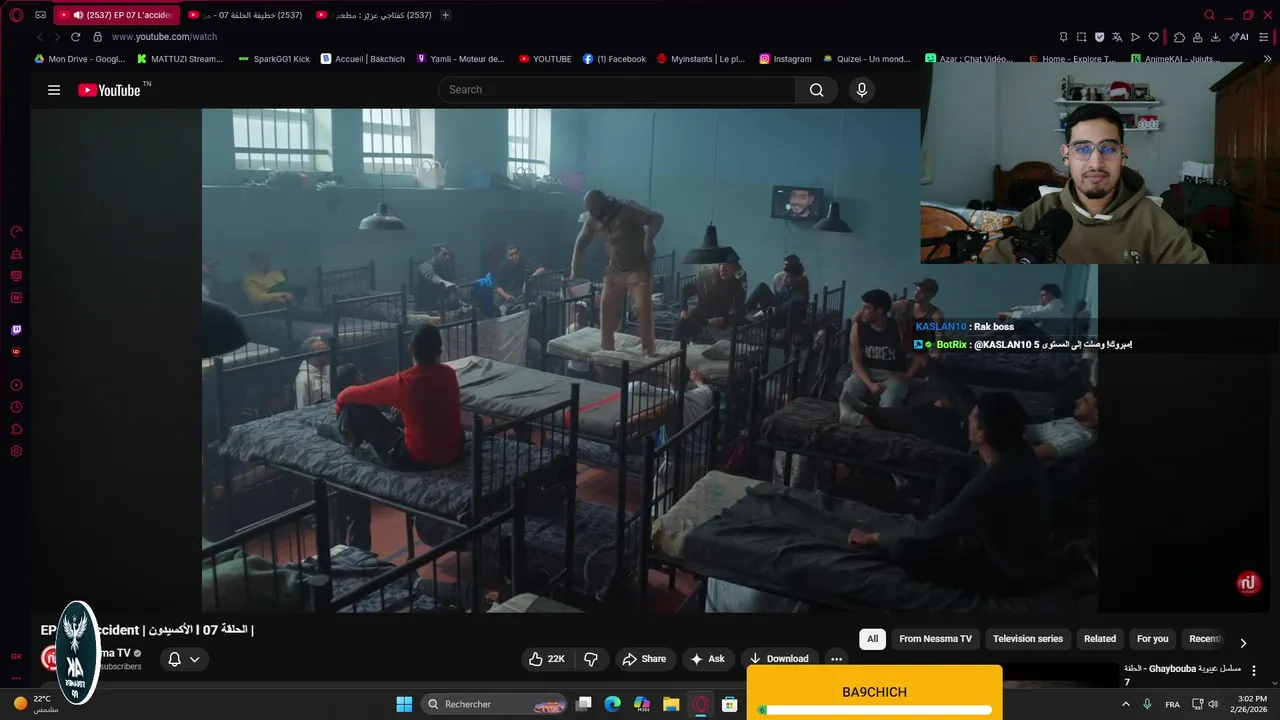Open the player play-arrow toolbar icon
Screen dimensions: 1280x720
point(1135,37)
